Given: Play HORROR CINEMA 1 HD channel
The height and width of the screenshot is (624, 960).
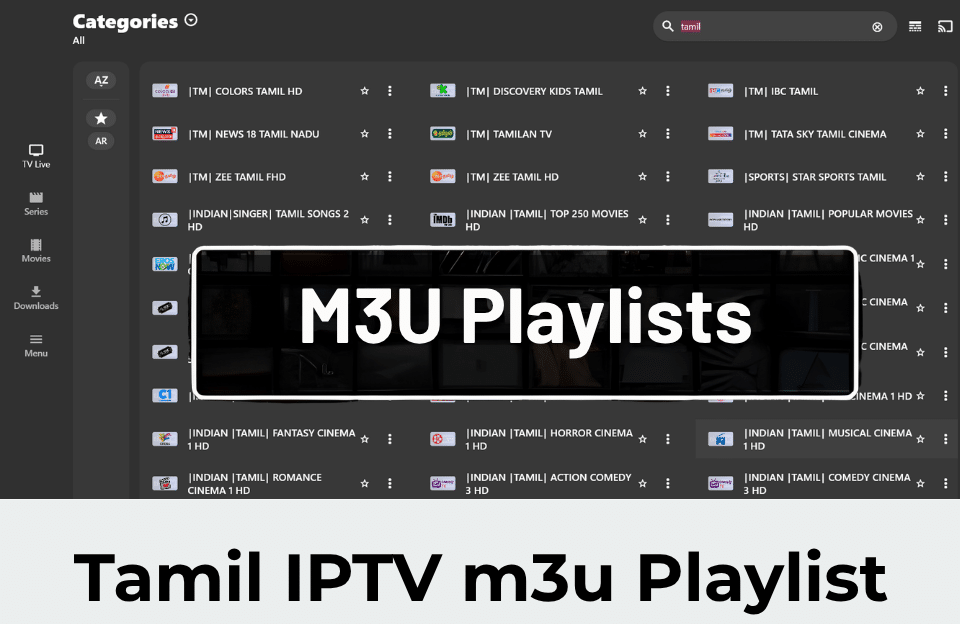Looking at the screenshot, I should point(549,439).
